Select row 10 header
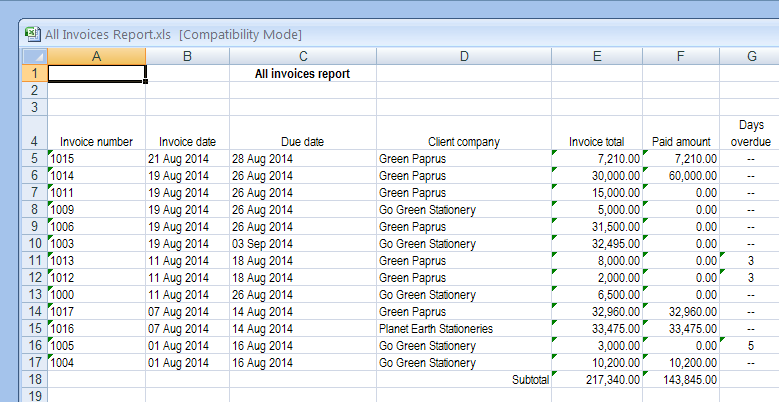Screen dimensions: 779x402 coord(35,243)
